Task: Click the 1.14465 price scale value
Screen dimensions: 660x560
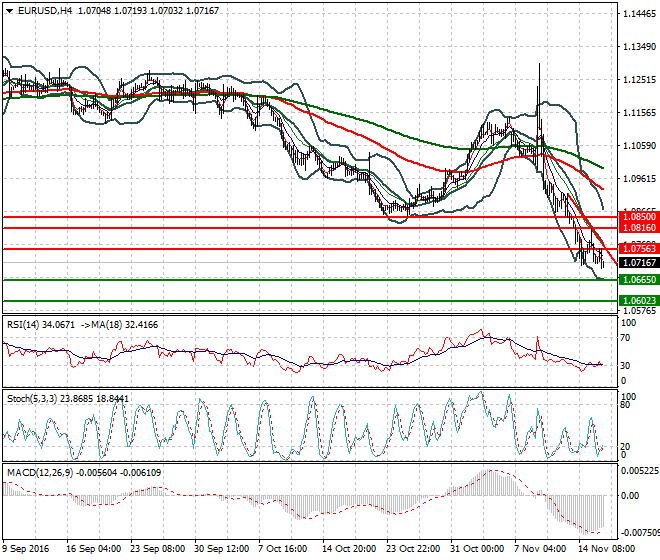Action: click(639, 14)
